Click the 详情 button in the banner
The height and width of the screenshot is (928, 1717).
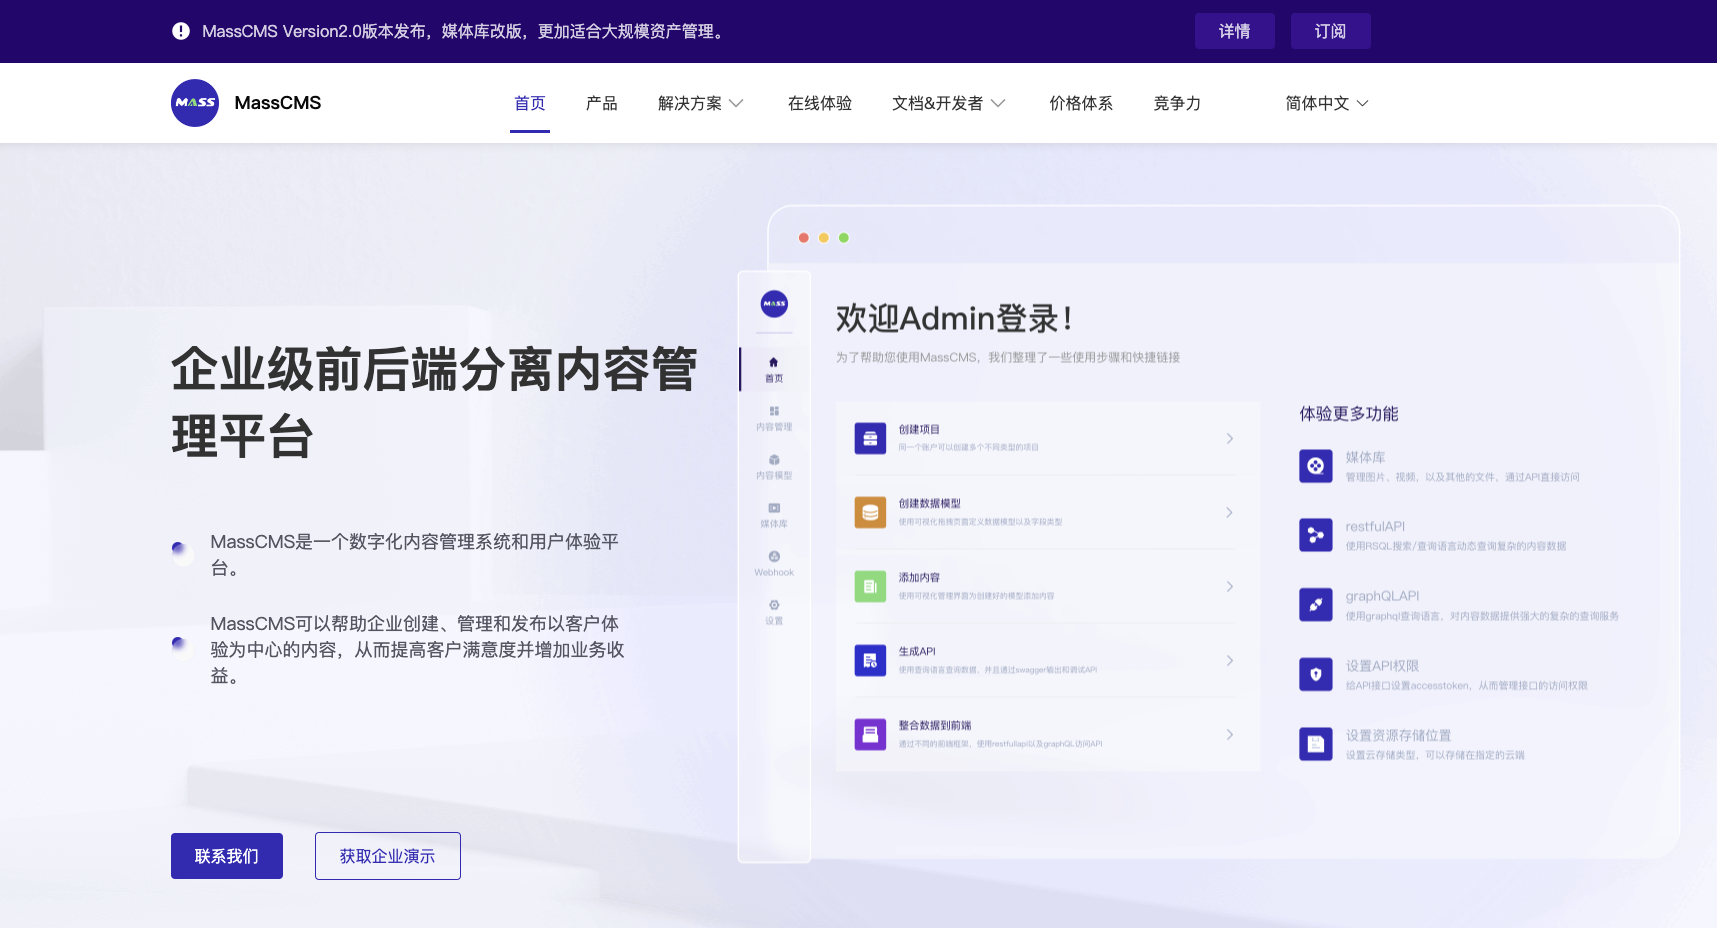[x=1235, y=31]
